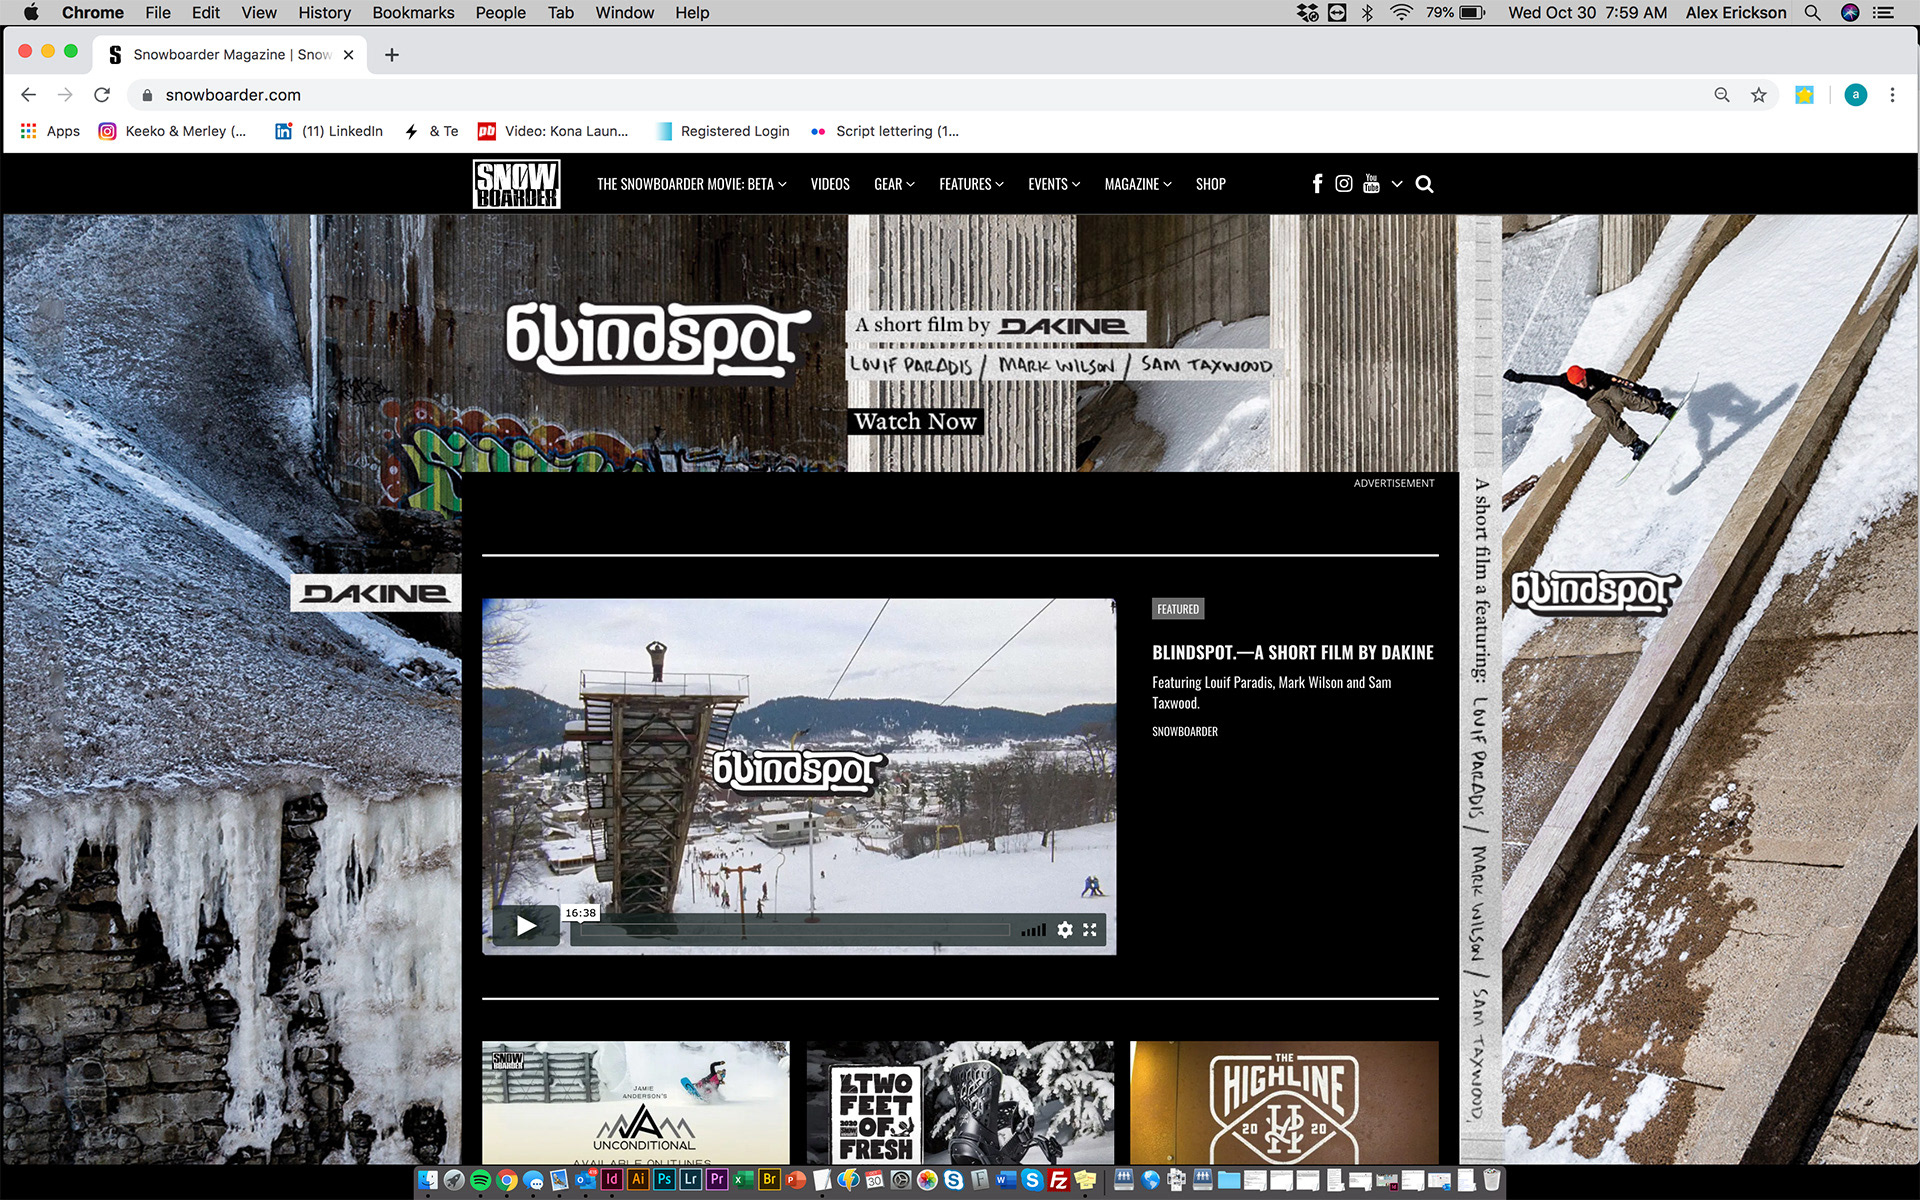Image resolution: width=1920 pixels, height=1200 pixels.
Task: Open the Apple menu
Action: point(31,13)
